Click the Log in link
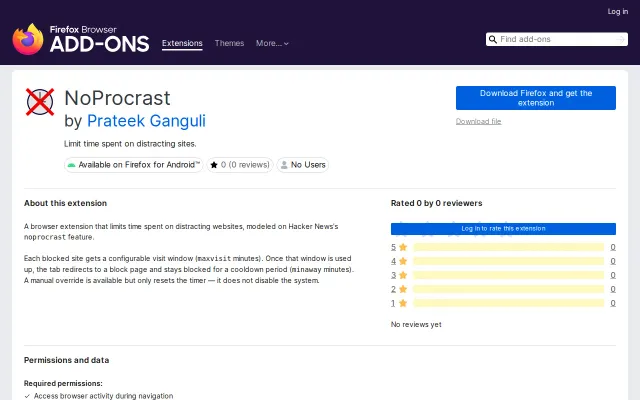 [x=618, y=11]
